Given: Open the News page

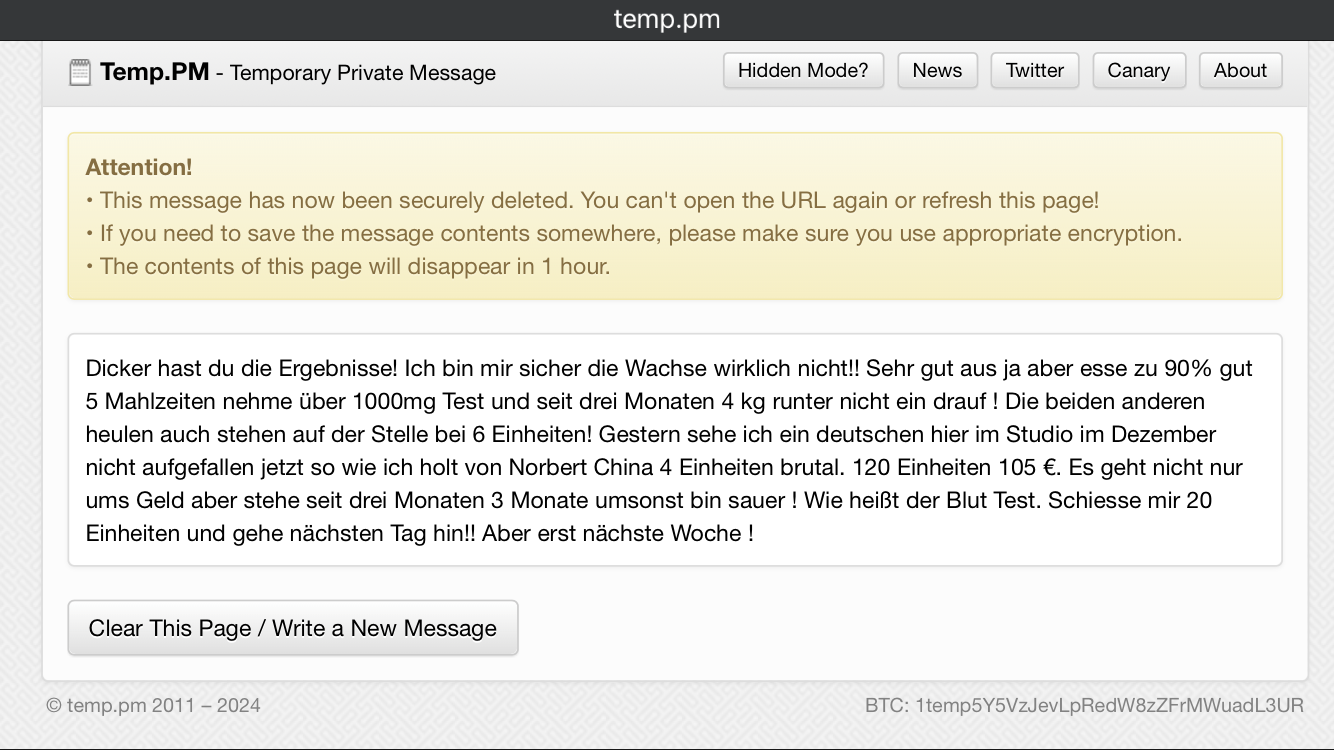Looking at the screenshot, I should click(937, 71).
